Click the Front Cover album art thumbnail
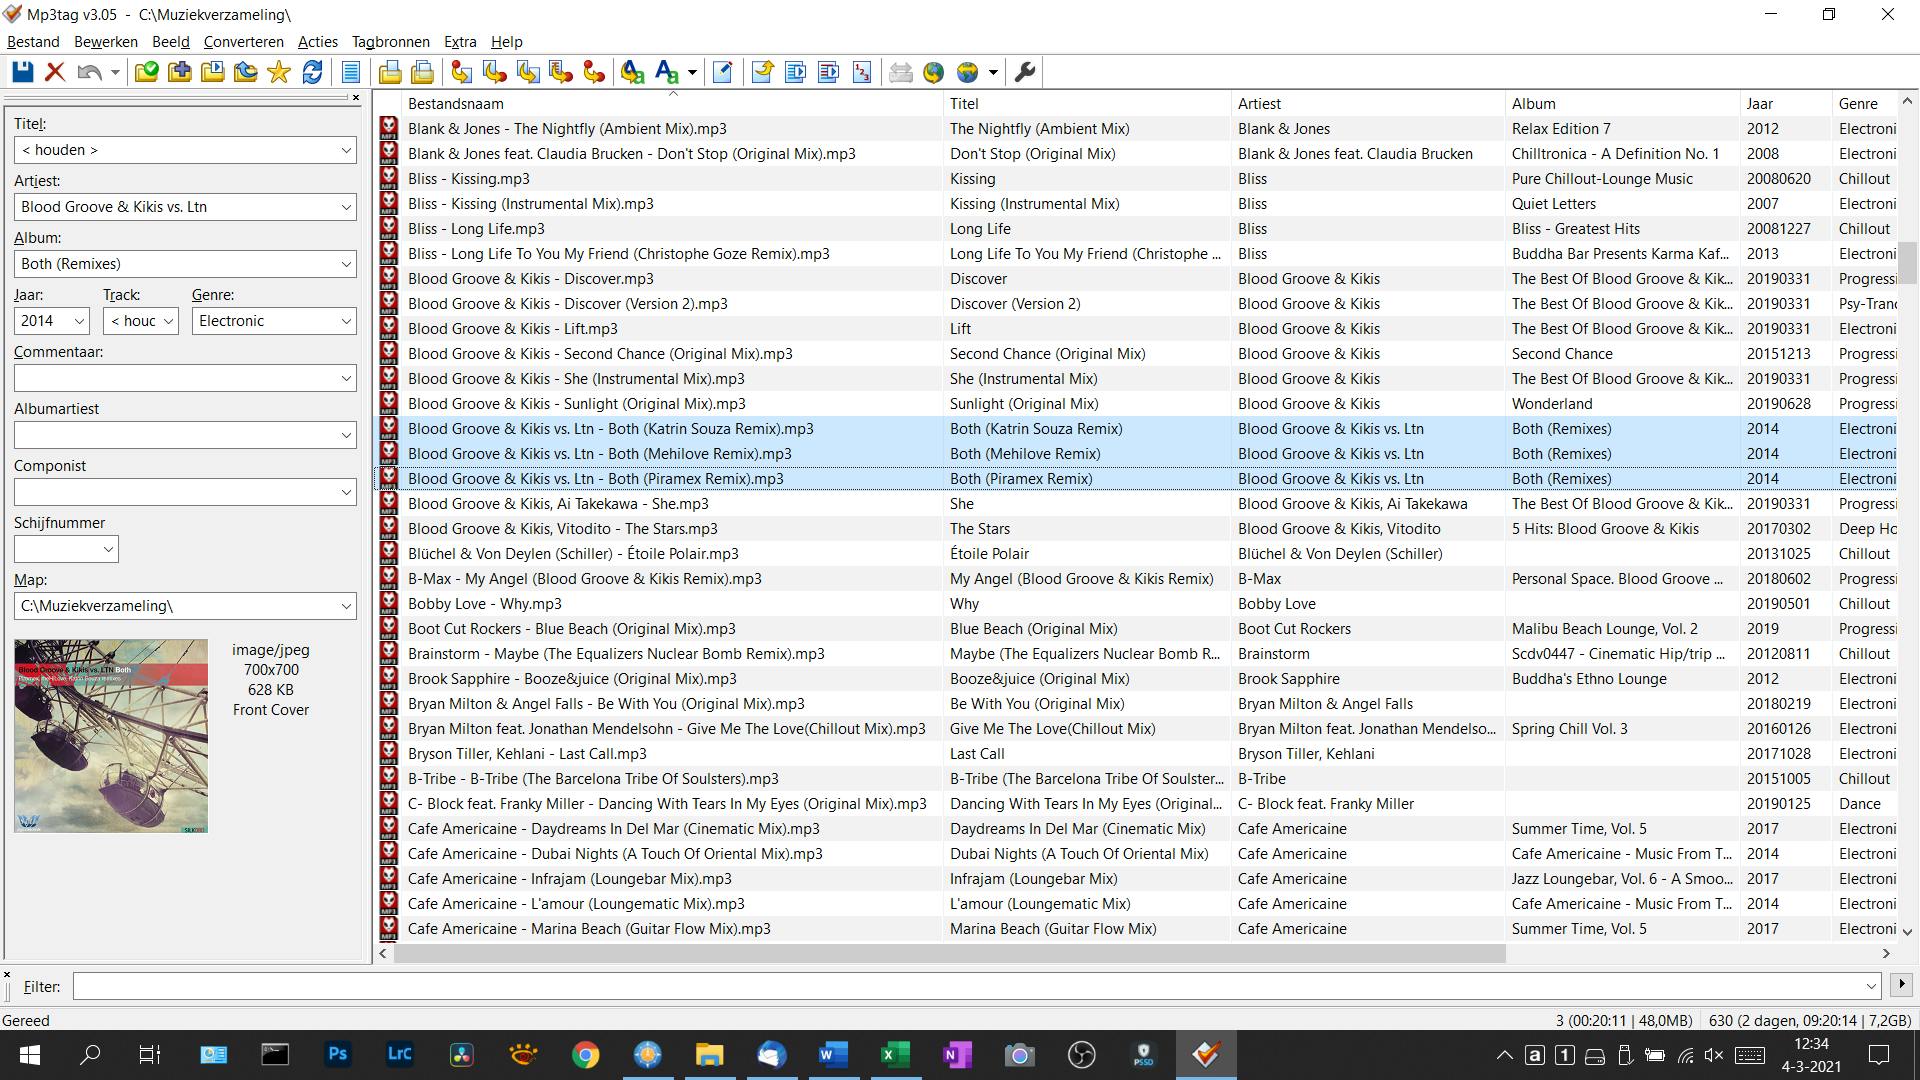Viewport: 1920px width, 1080px height. click(111, 736)
